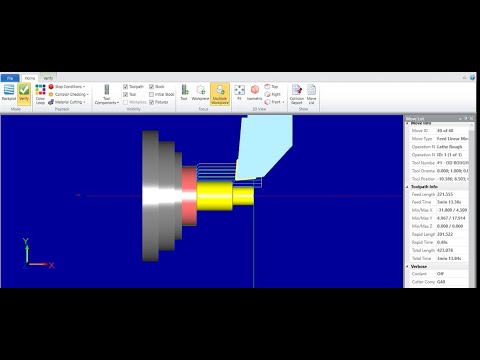Click the Stop Conditions red icon

click(x=51, y=87)
